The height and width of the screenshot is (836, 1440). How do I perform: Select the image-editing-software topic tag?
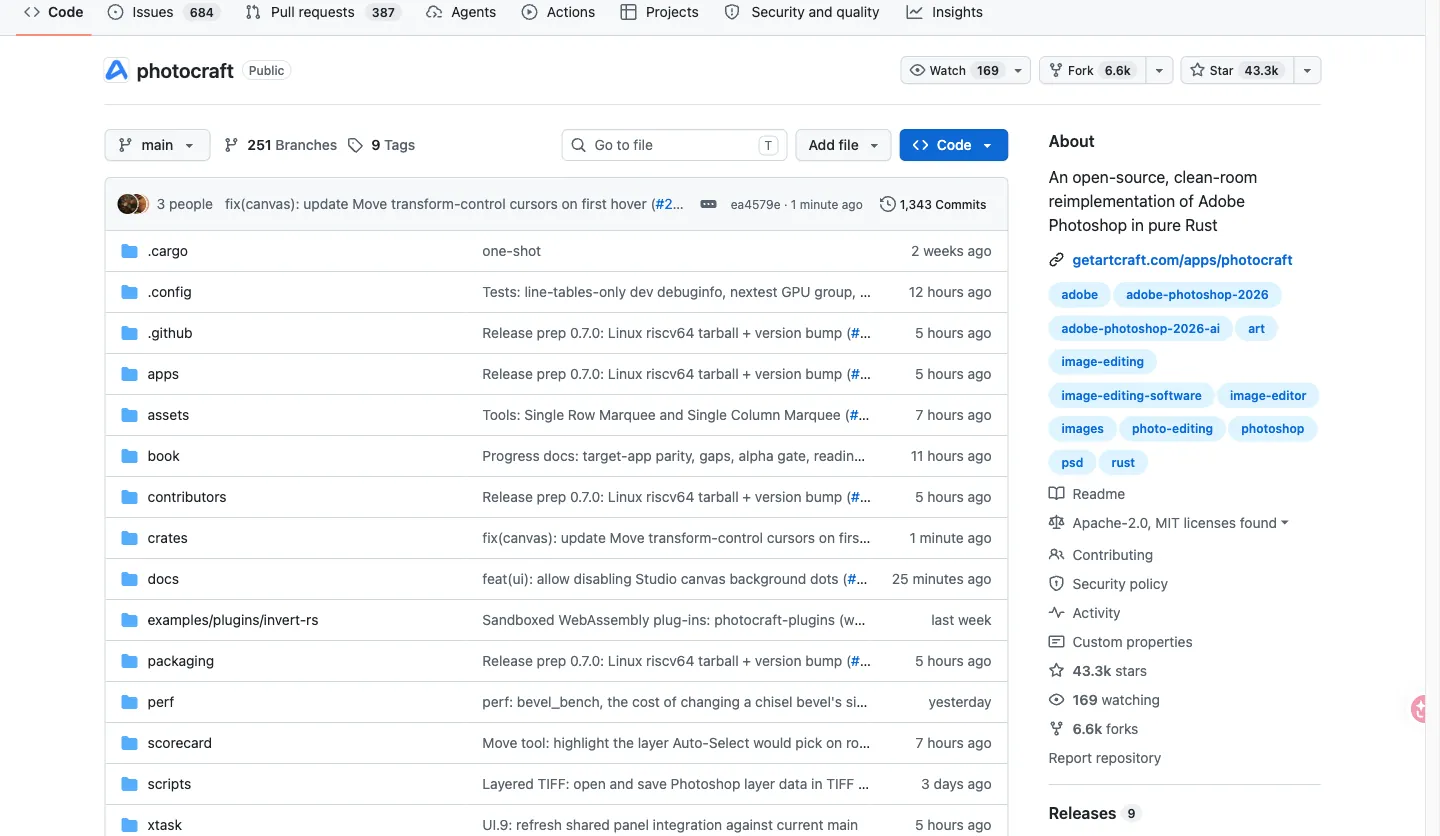click(x=1131, y=396)
